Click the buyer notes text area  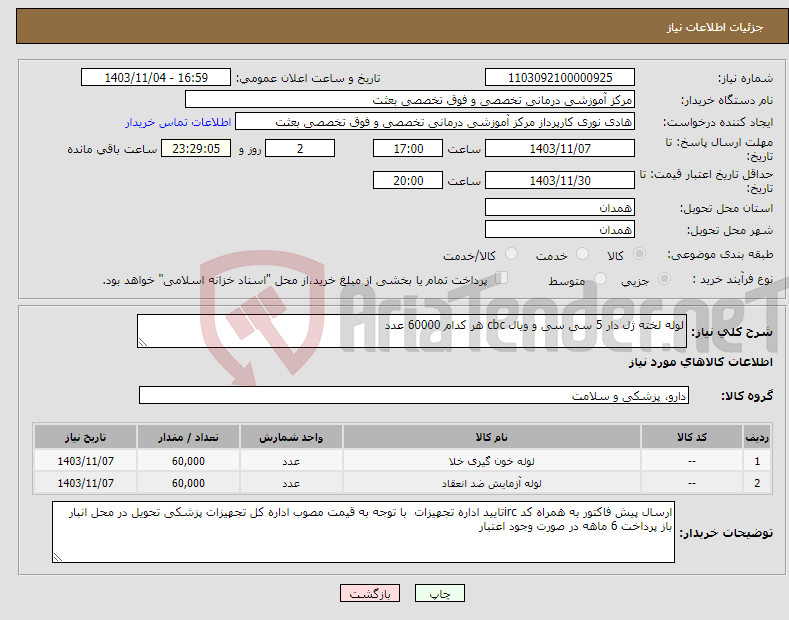(363, 532)
